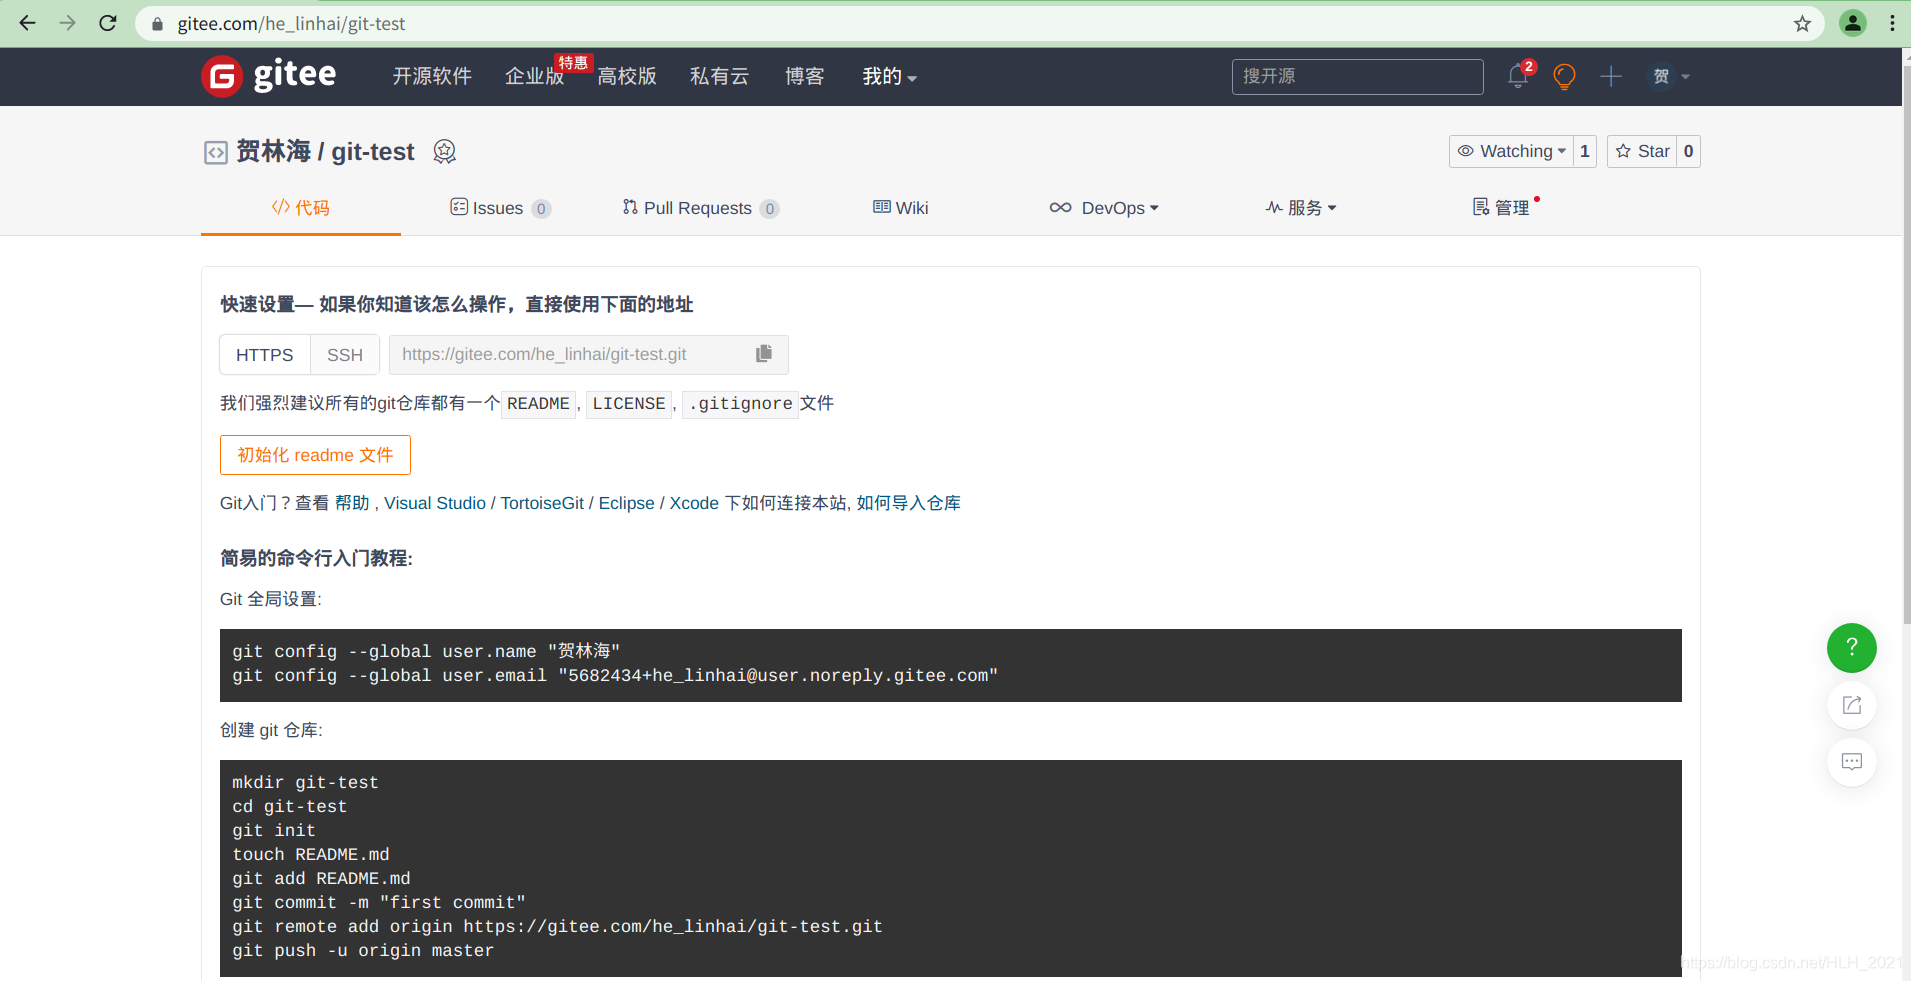This screenshot has width=1911, height=981.
Task: Switch to the 代码 tab
Action: (301, 207)
